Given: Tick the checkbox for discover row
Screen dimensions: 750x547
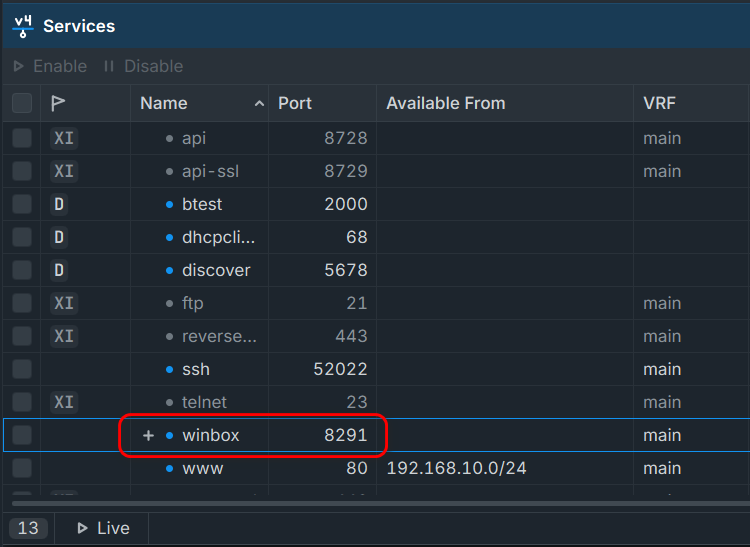Looking at the screenshot, I should (x=22, y=270).
